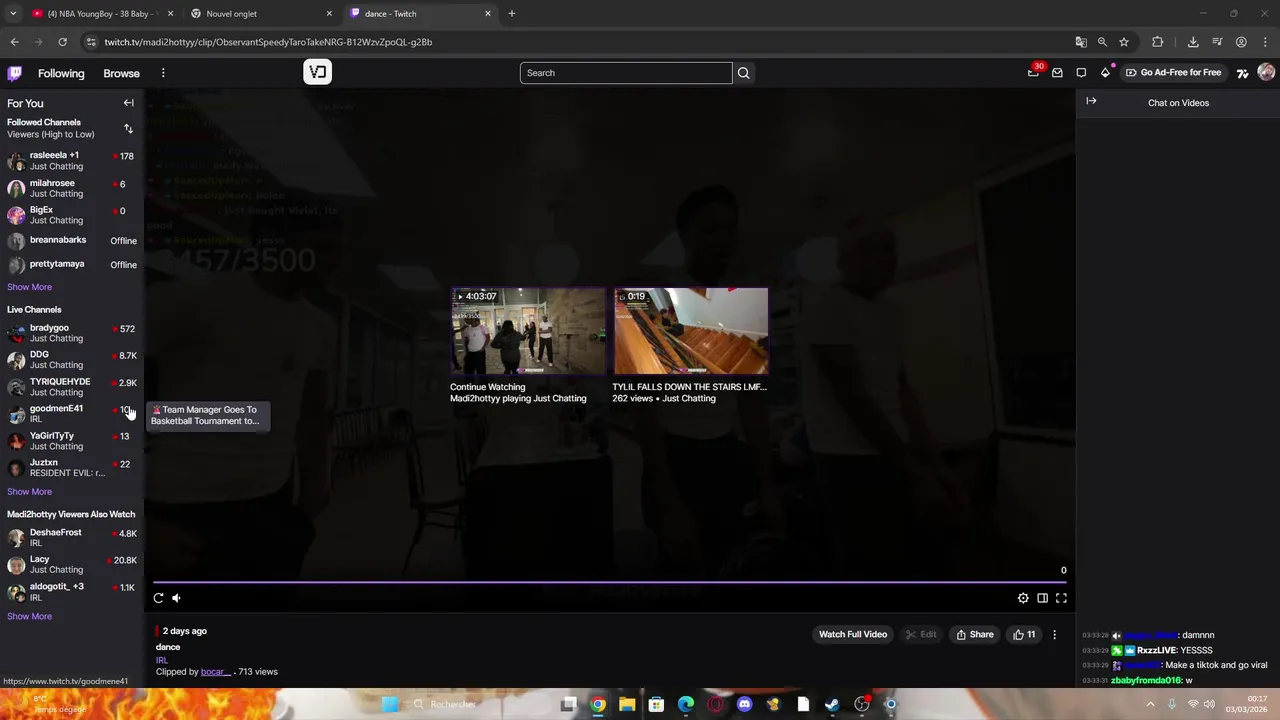1280x720 pixels.
Task: Open Chrome downloads icon
Action: click(1193, 42)
